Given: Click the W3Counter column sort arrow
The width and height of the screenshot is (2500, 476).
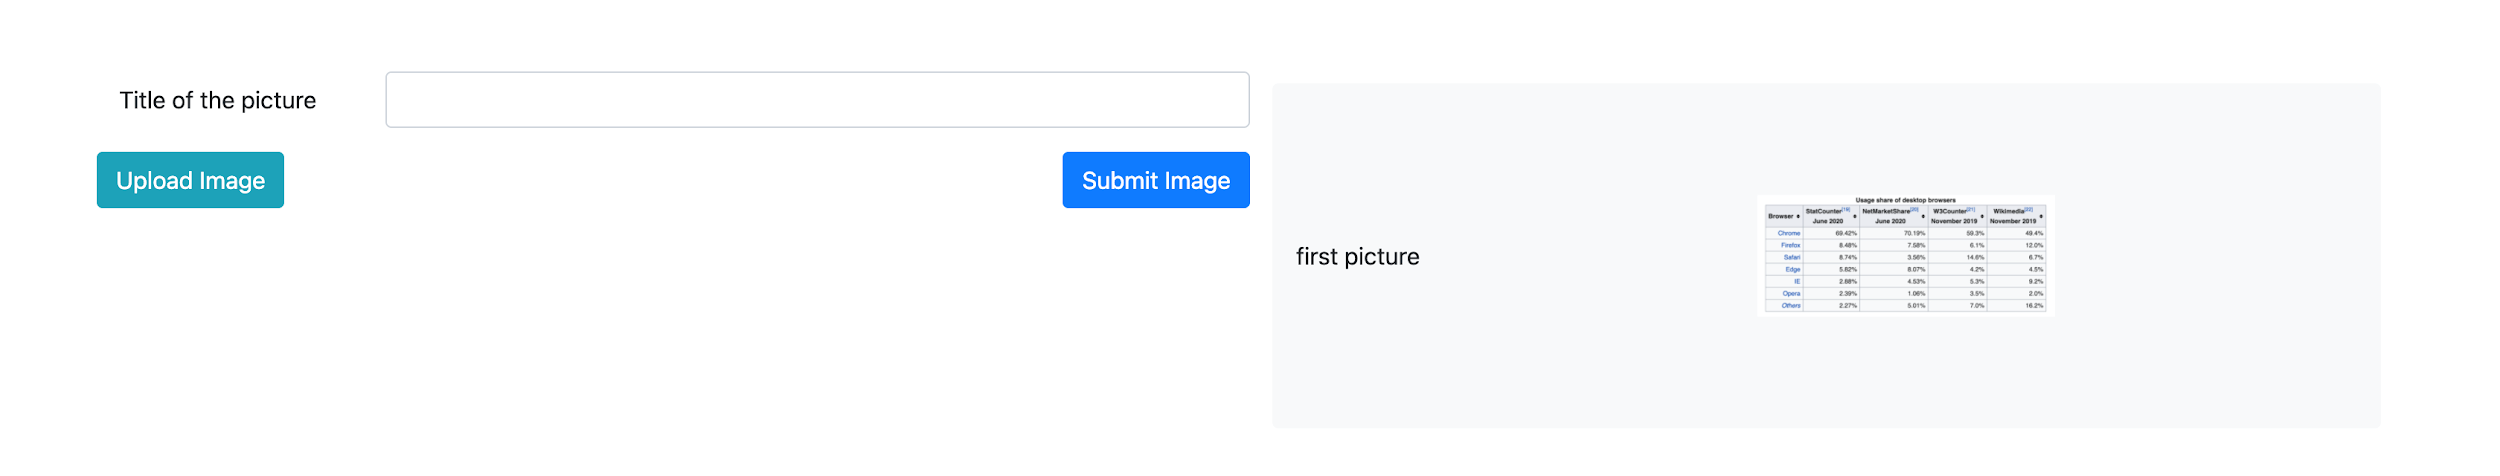Looking at the screenshot, I should pos(1982,216).
